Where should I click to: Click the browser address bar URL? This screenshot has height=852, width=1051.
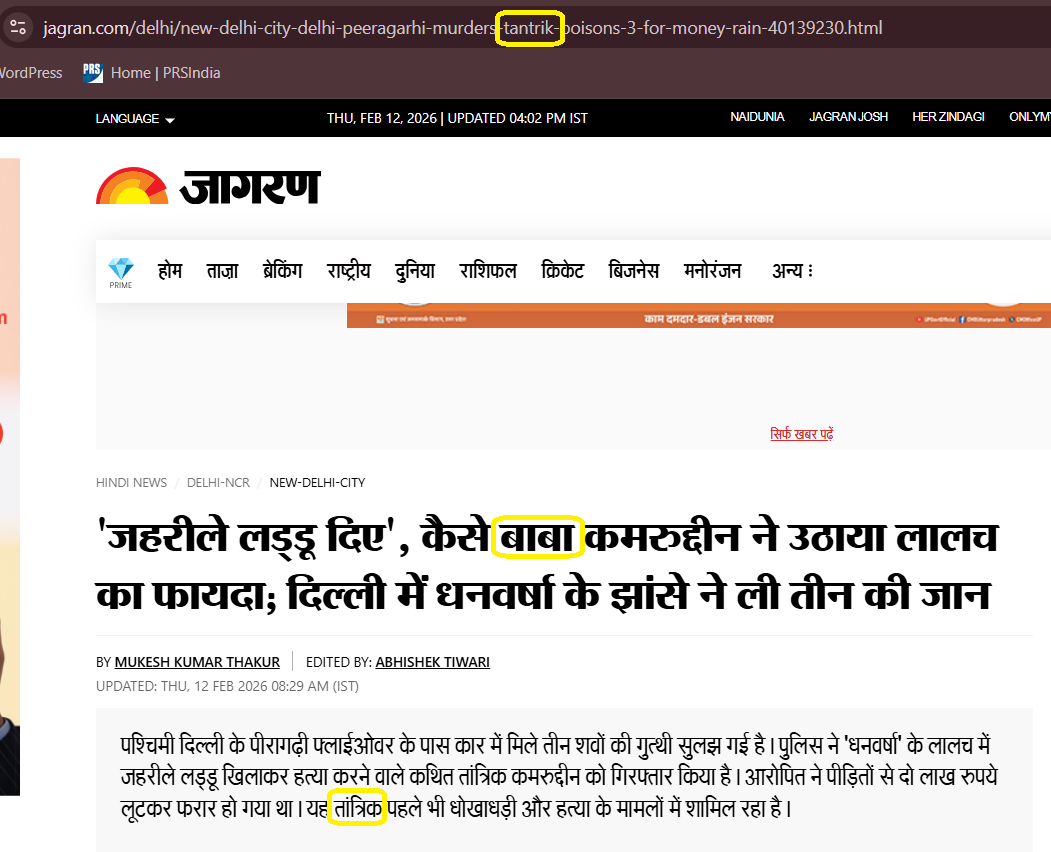(x=462, y=27)
